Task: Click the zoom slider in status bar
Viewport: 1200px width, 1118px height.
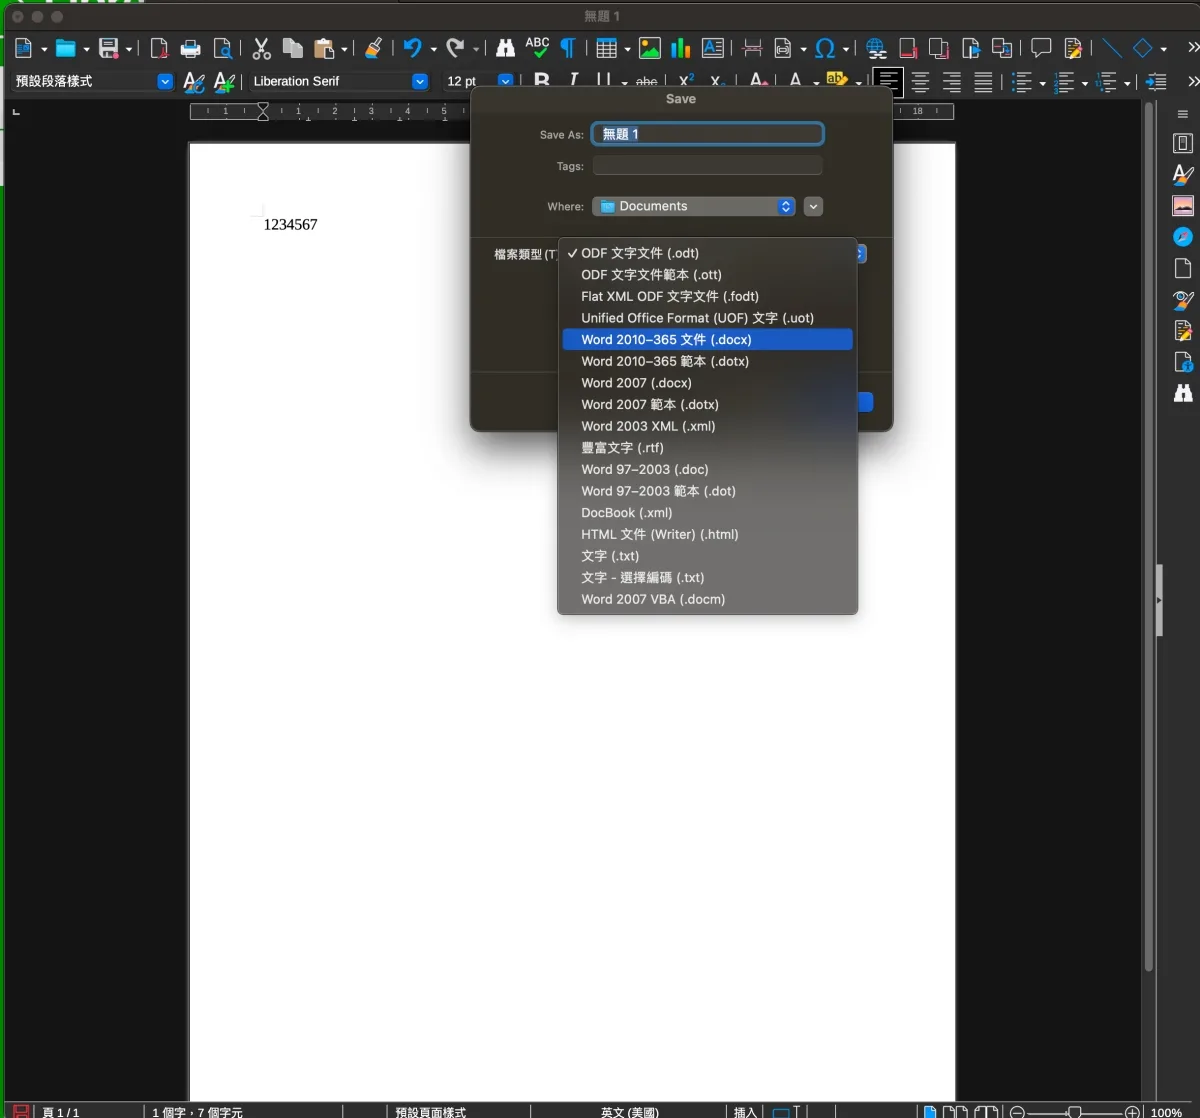Action: 1074,1111
